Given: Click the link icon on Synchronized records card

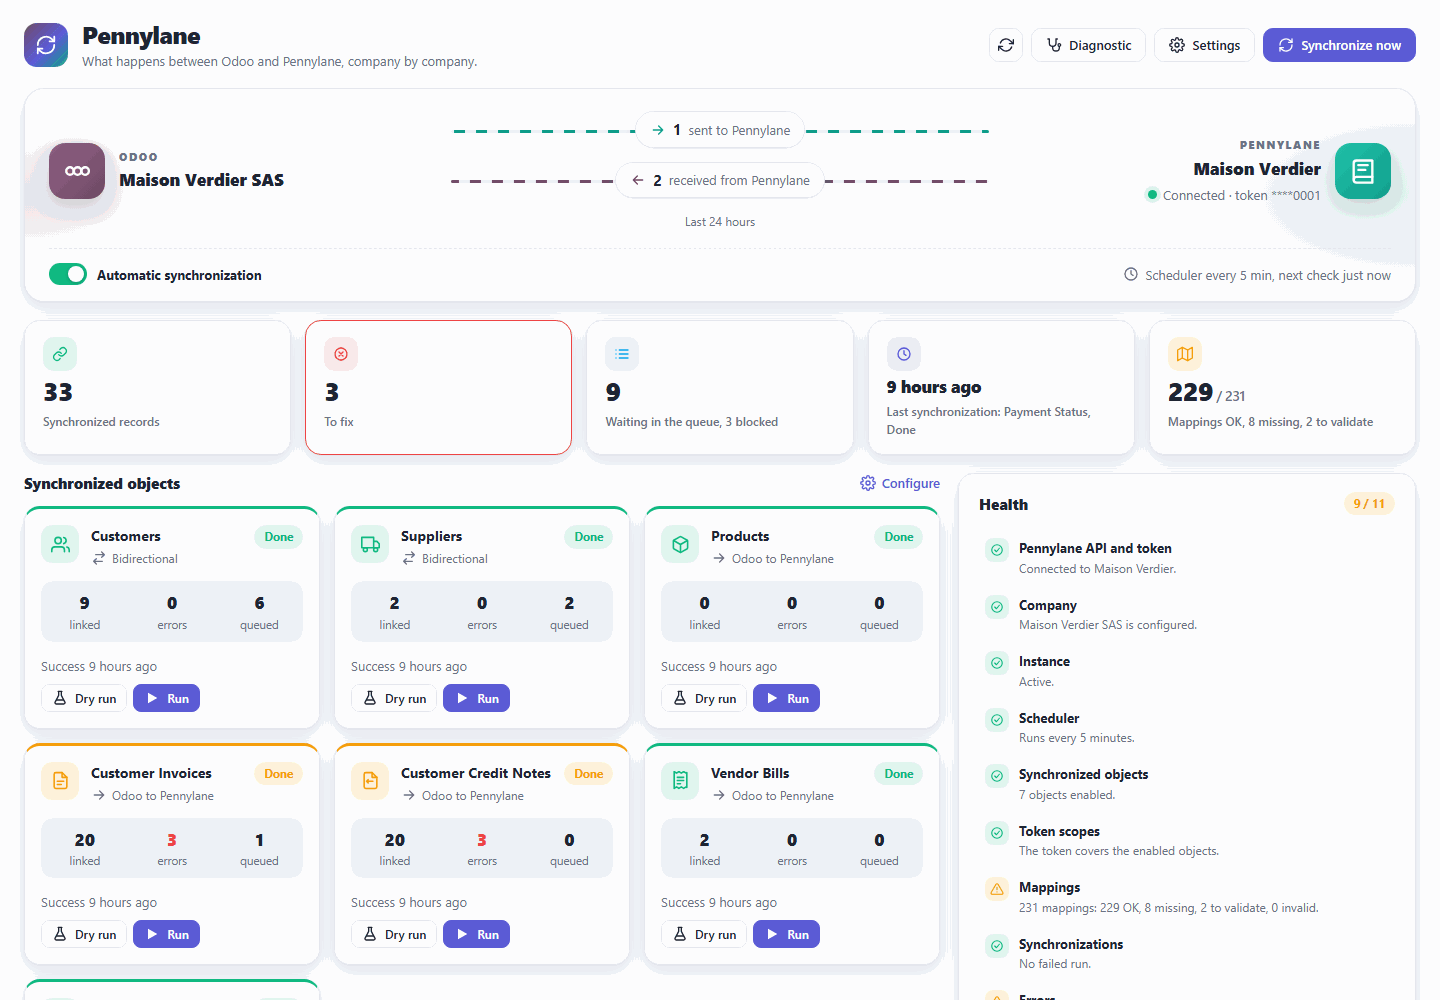Looking at the screenshot, I should [60, 354].
